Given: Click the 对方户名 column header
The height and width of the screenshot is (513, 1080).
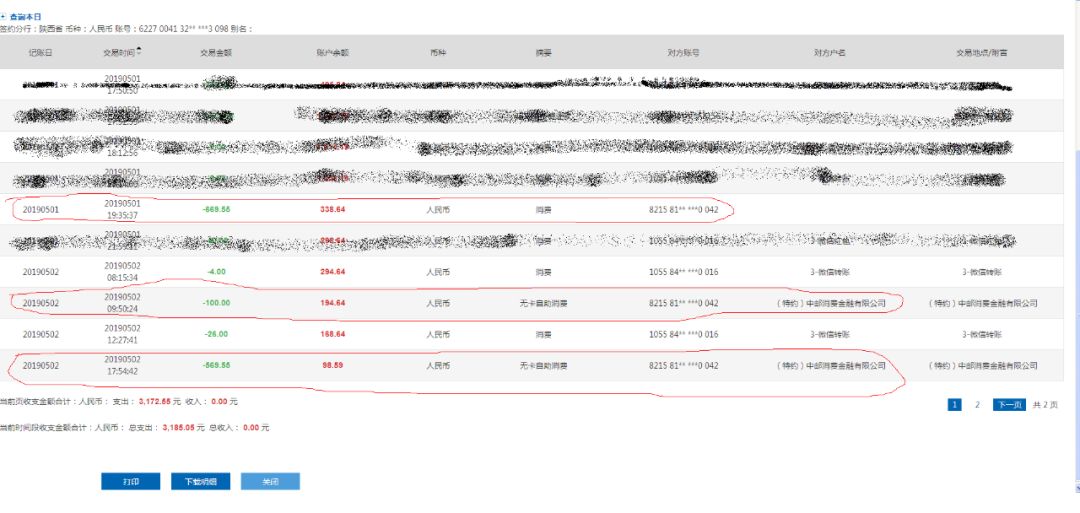Looking at the screenshot, I should point(829,52).
